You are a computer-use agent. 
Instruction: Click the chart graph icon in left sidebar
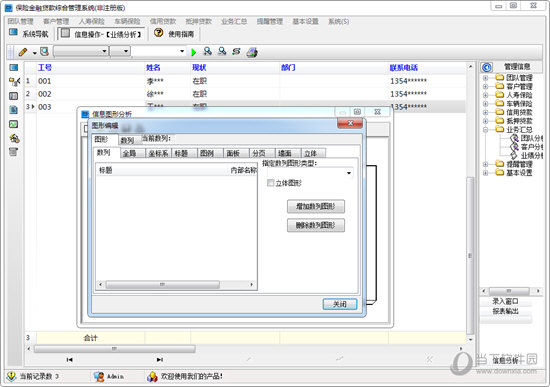coord(13,124)
